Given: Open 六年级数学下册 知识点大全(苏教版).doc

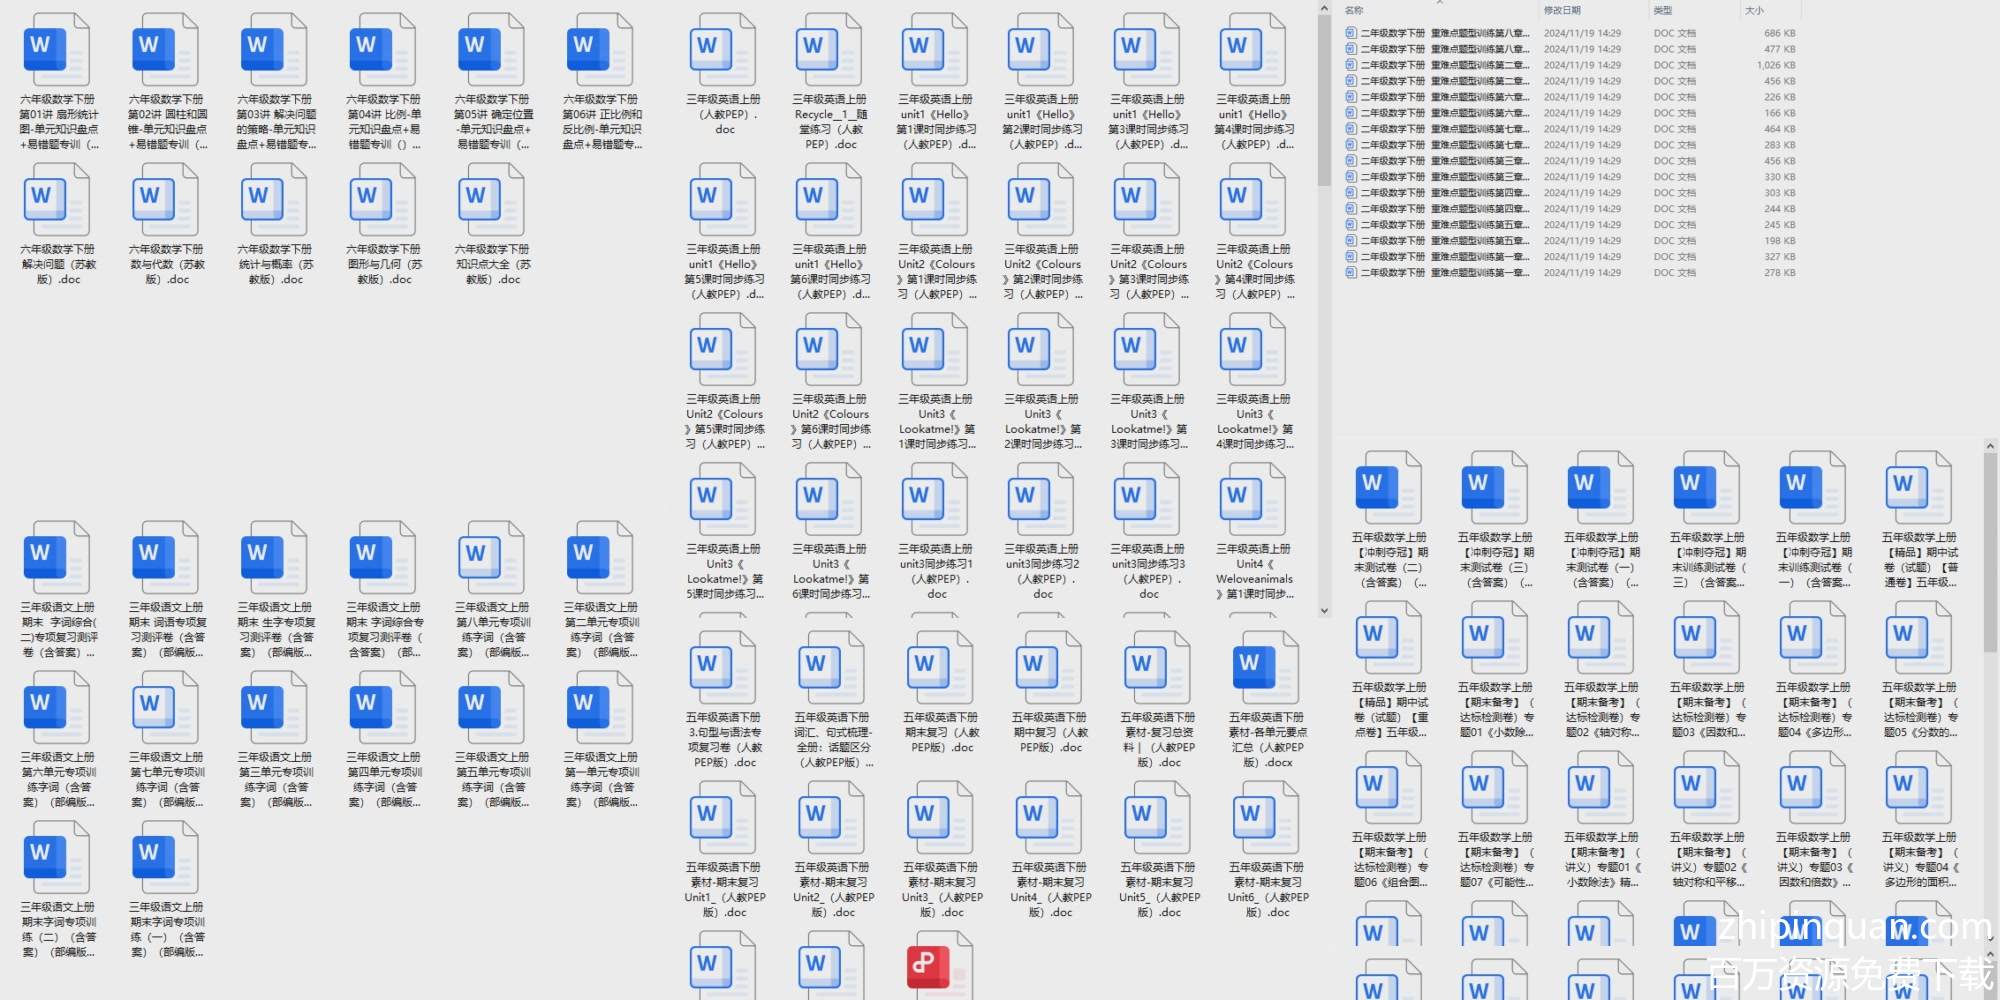Looking at the screenshot, I should coord(493,225).
